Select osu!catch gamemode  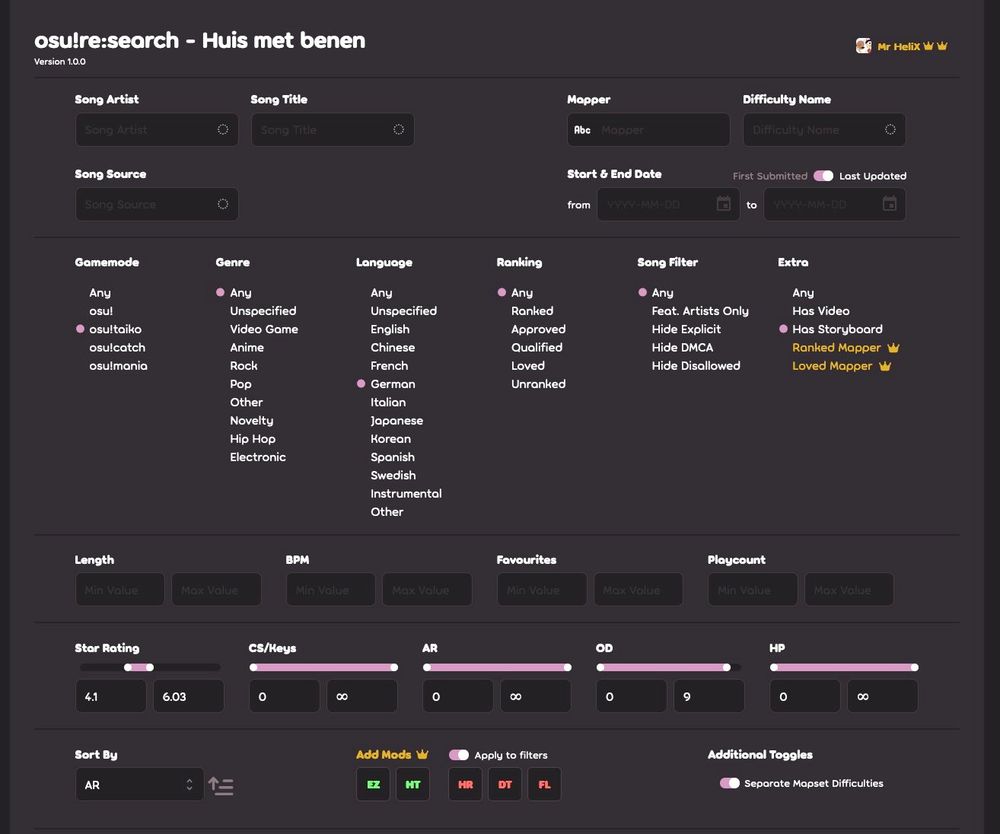click(117, 348)
